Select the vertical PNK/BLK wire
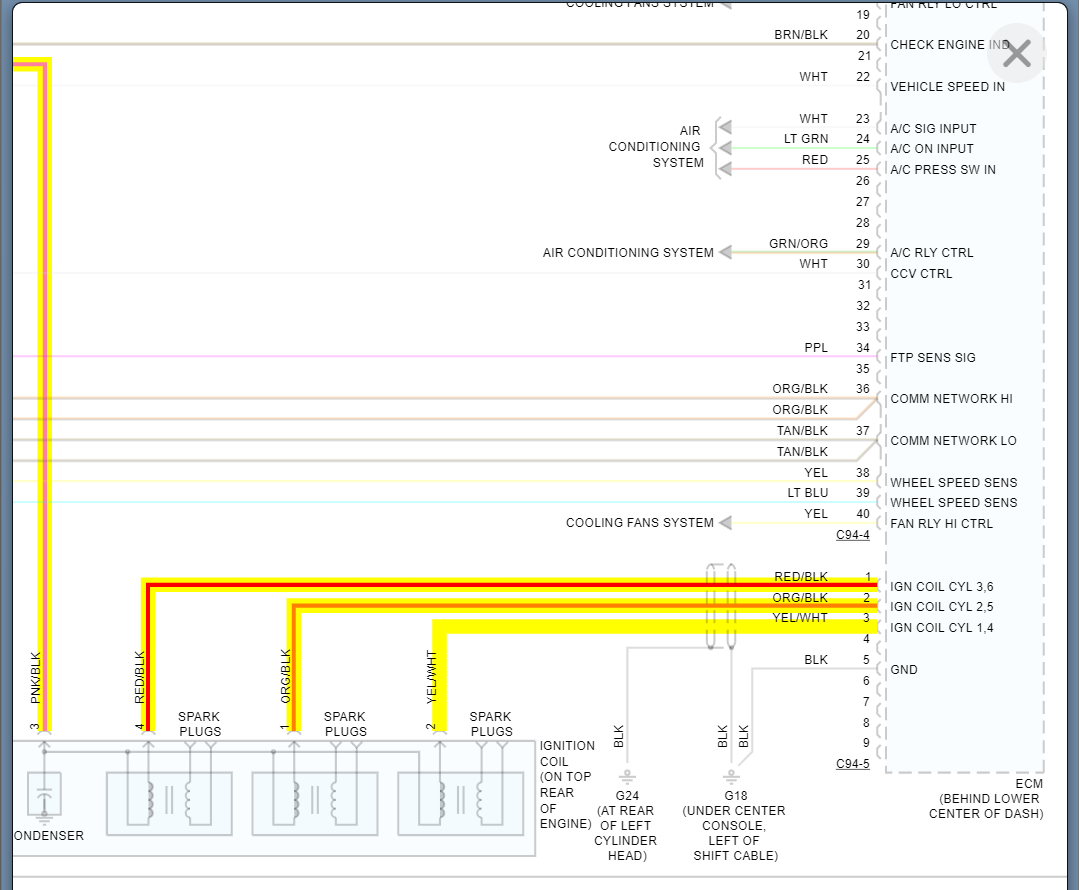1079x890 pixels. 43,400
